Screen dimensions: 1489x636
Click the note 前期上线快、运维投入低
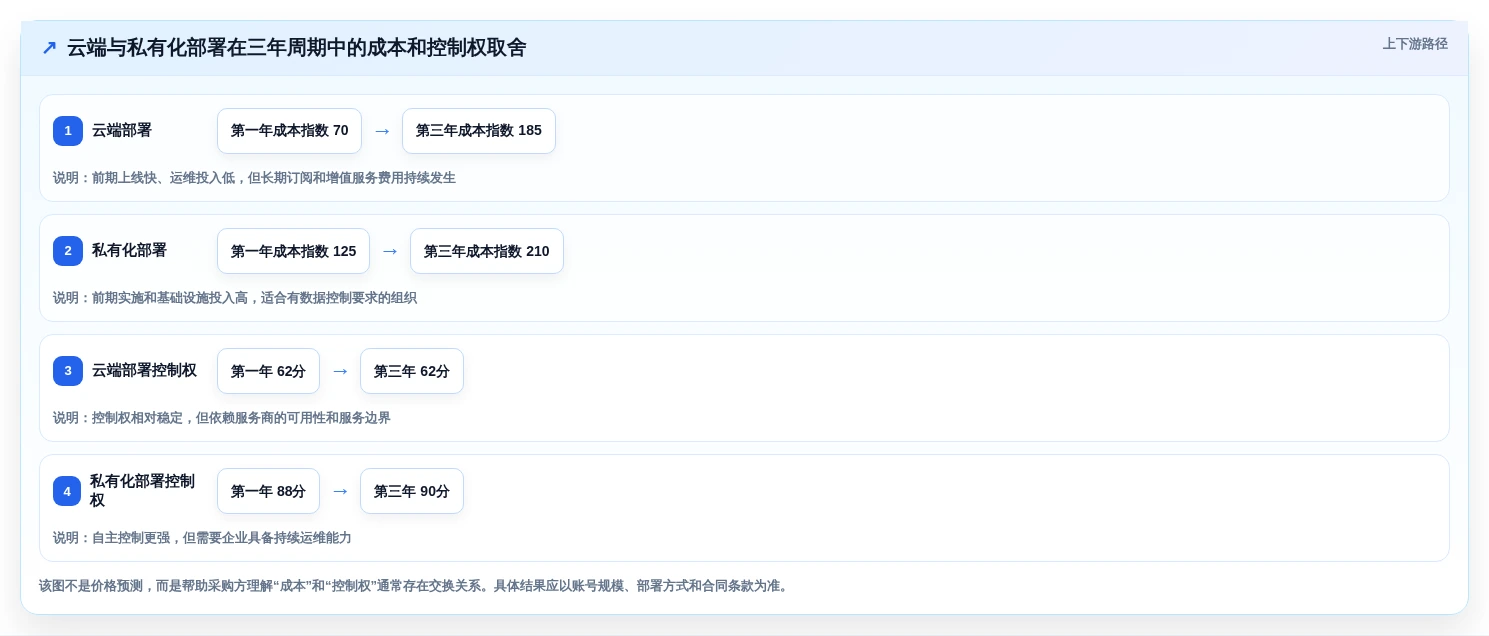coord(254,178)
